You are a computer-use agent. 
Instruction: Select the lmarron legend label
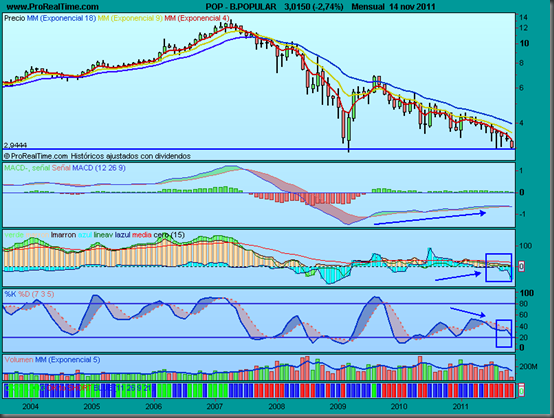coord(63,235)
